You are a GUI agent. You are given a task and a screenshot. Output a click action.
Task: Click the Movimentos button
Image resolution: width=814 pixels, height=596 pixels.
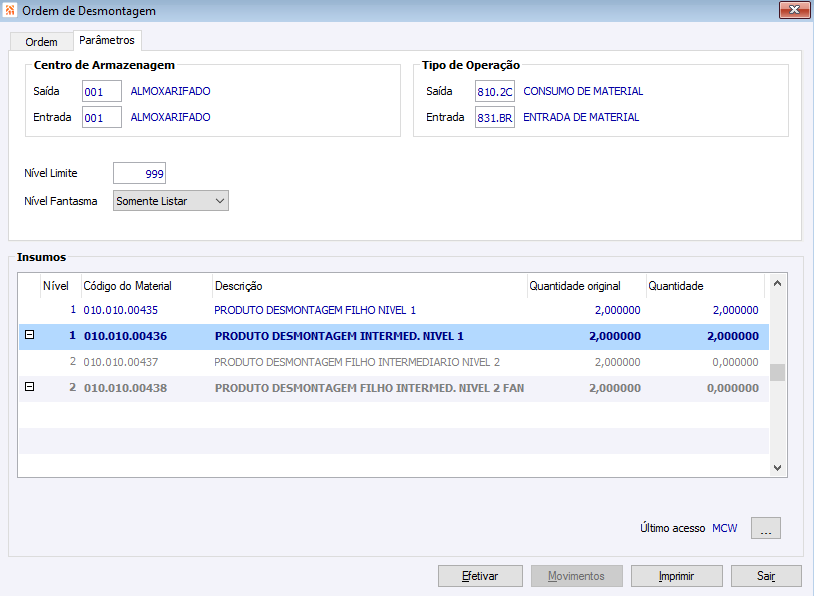(x=577, y=576)
